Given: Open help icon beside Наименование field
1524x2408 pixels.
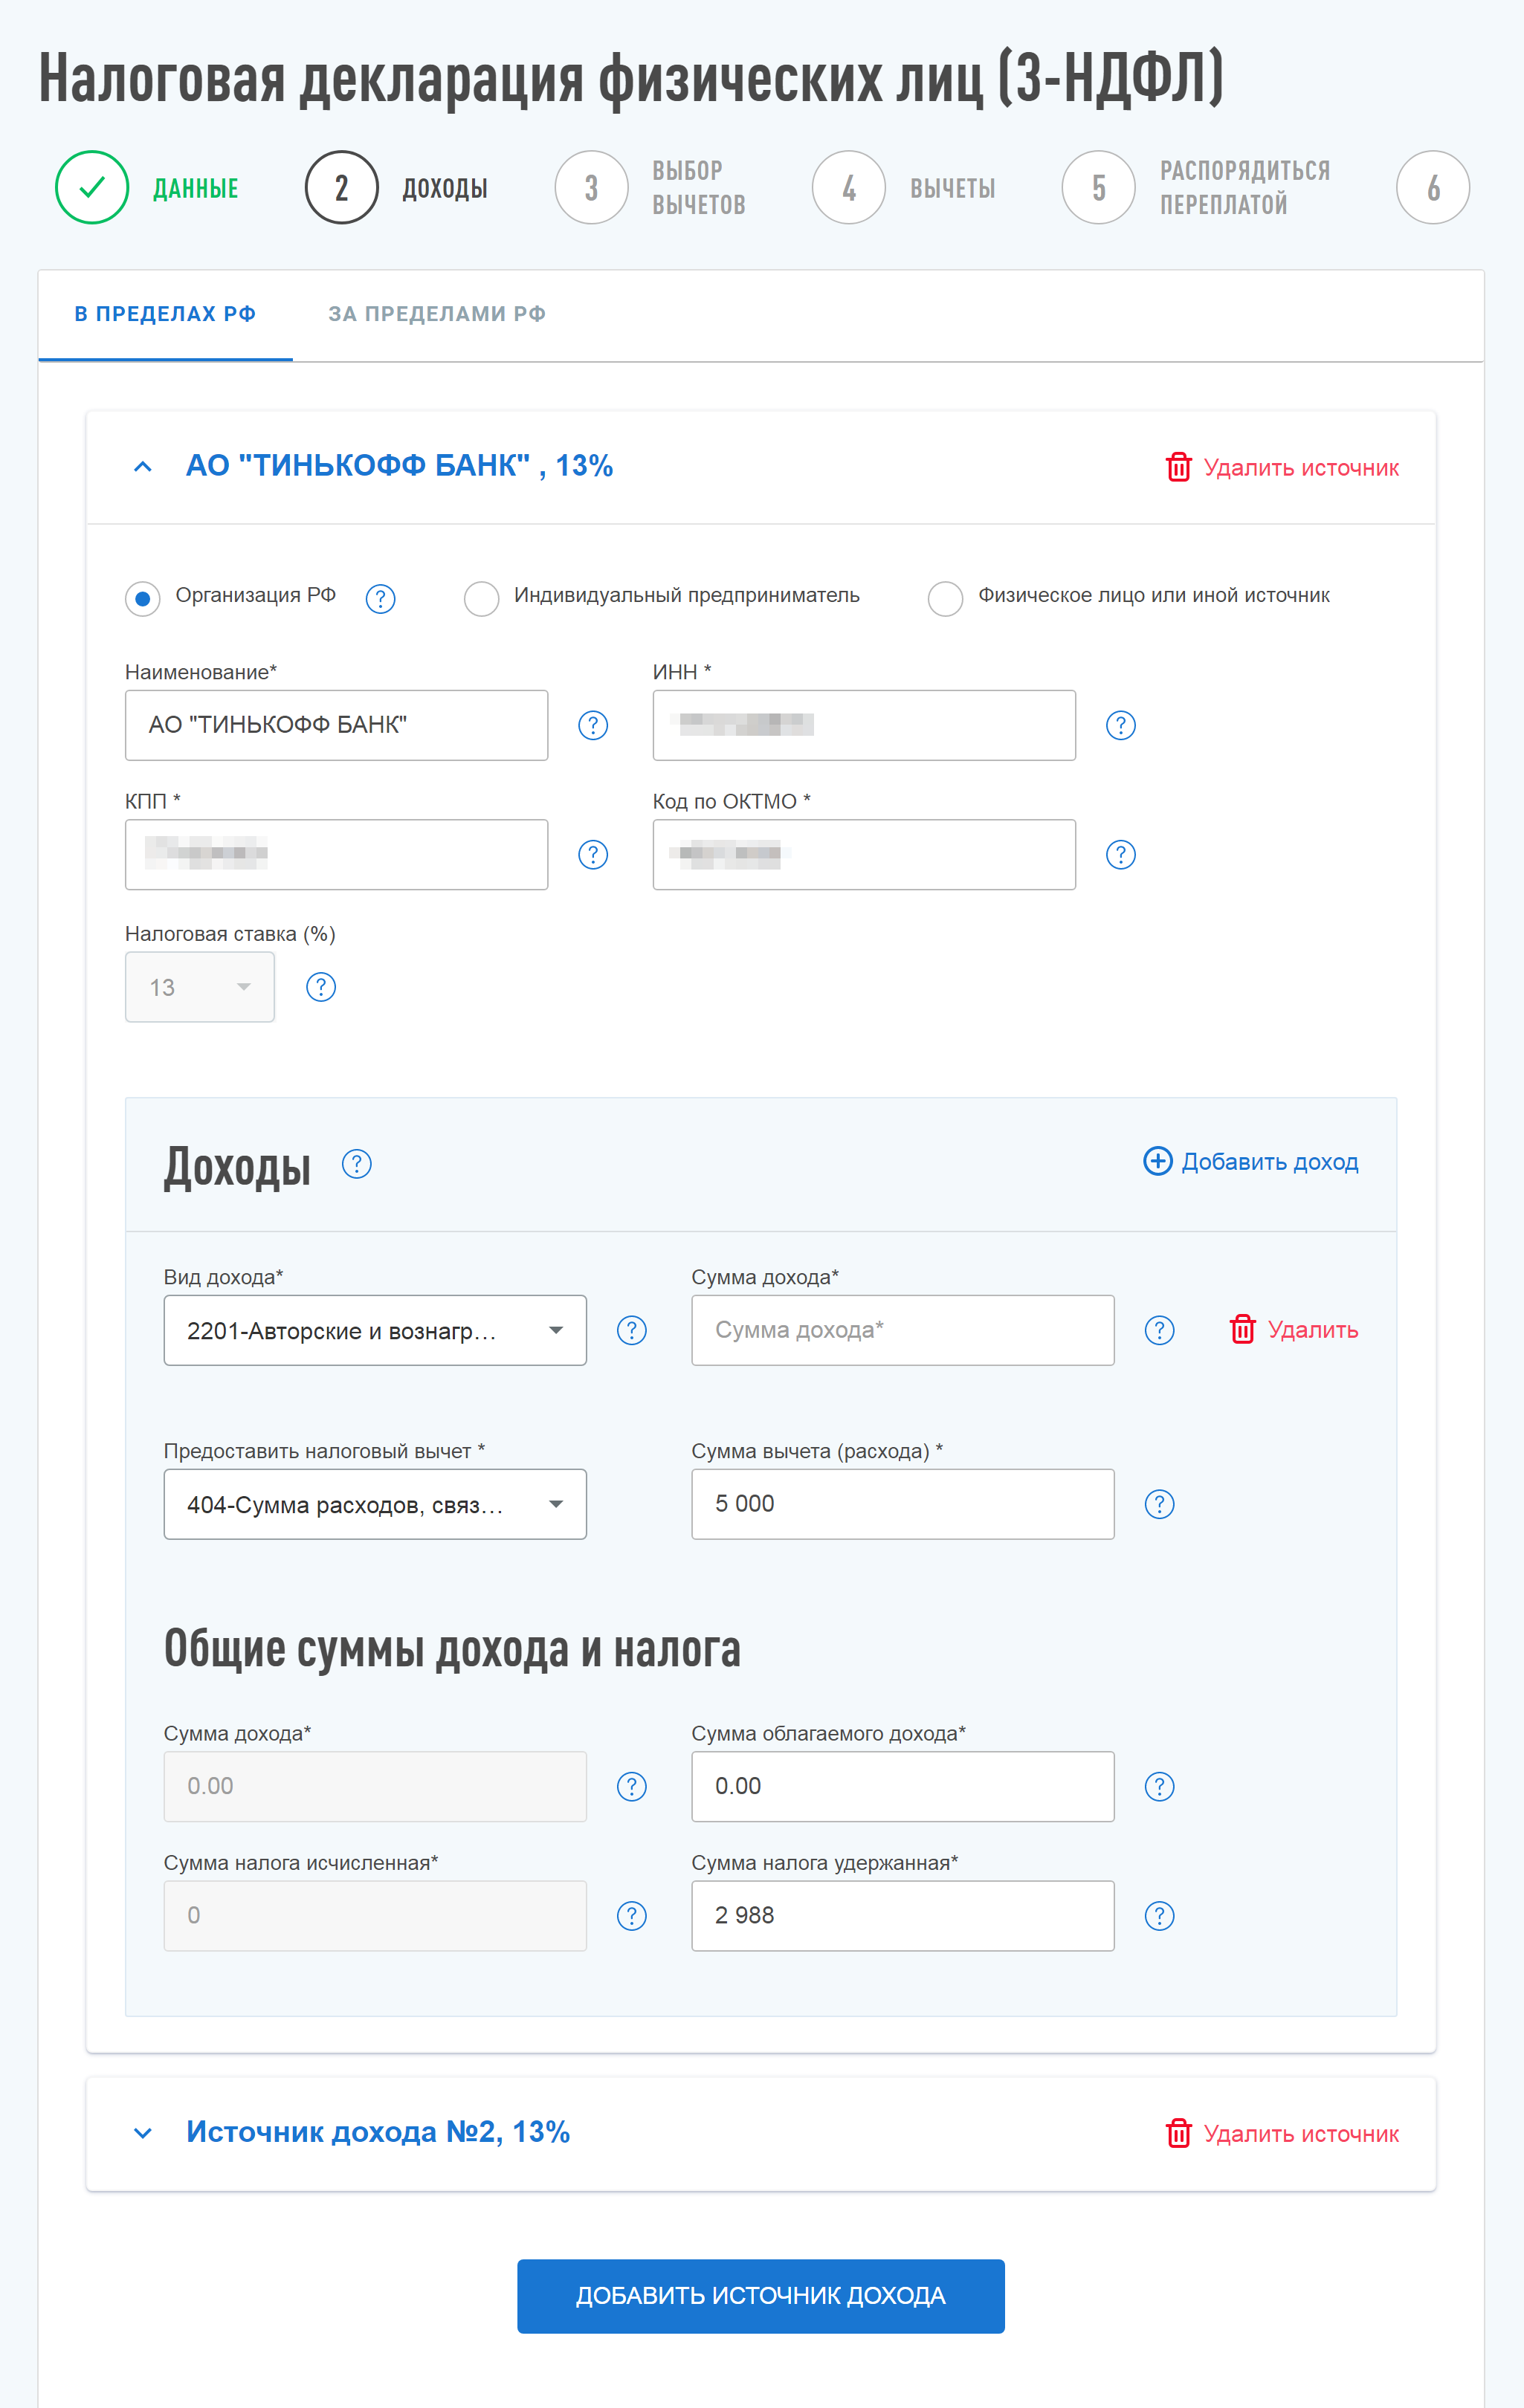Looking at the screenshot, I should point(593,725).
